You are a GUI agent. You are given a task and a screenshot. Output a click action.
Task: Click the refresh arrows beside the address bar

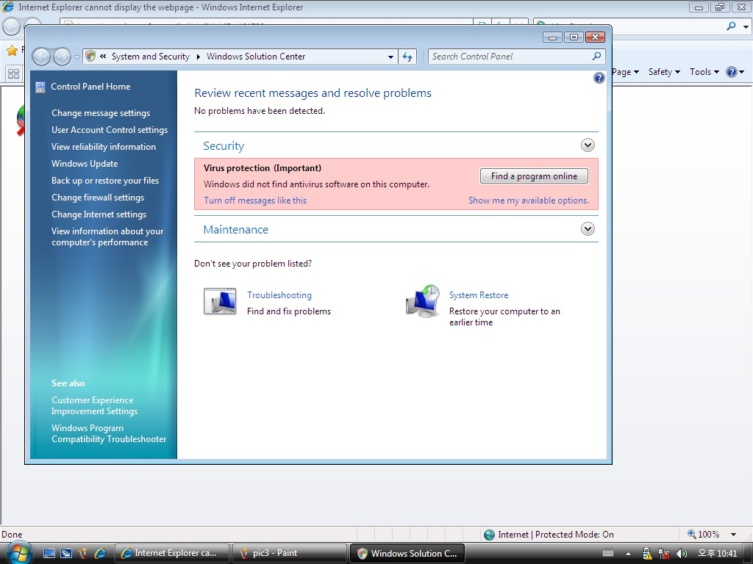point(407,57)
